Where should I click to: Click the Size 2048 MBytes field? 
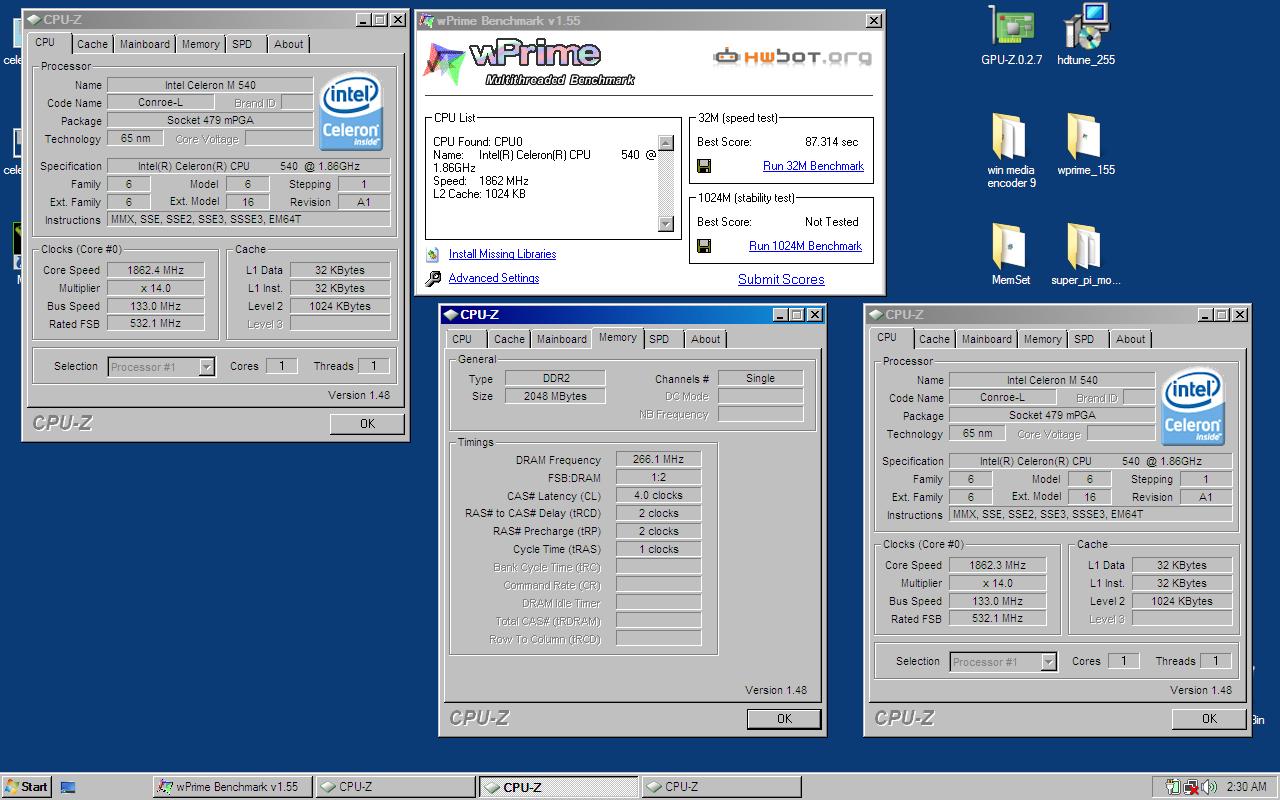(x=555, y=396)
